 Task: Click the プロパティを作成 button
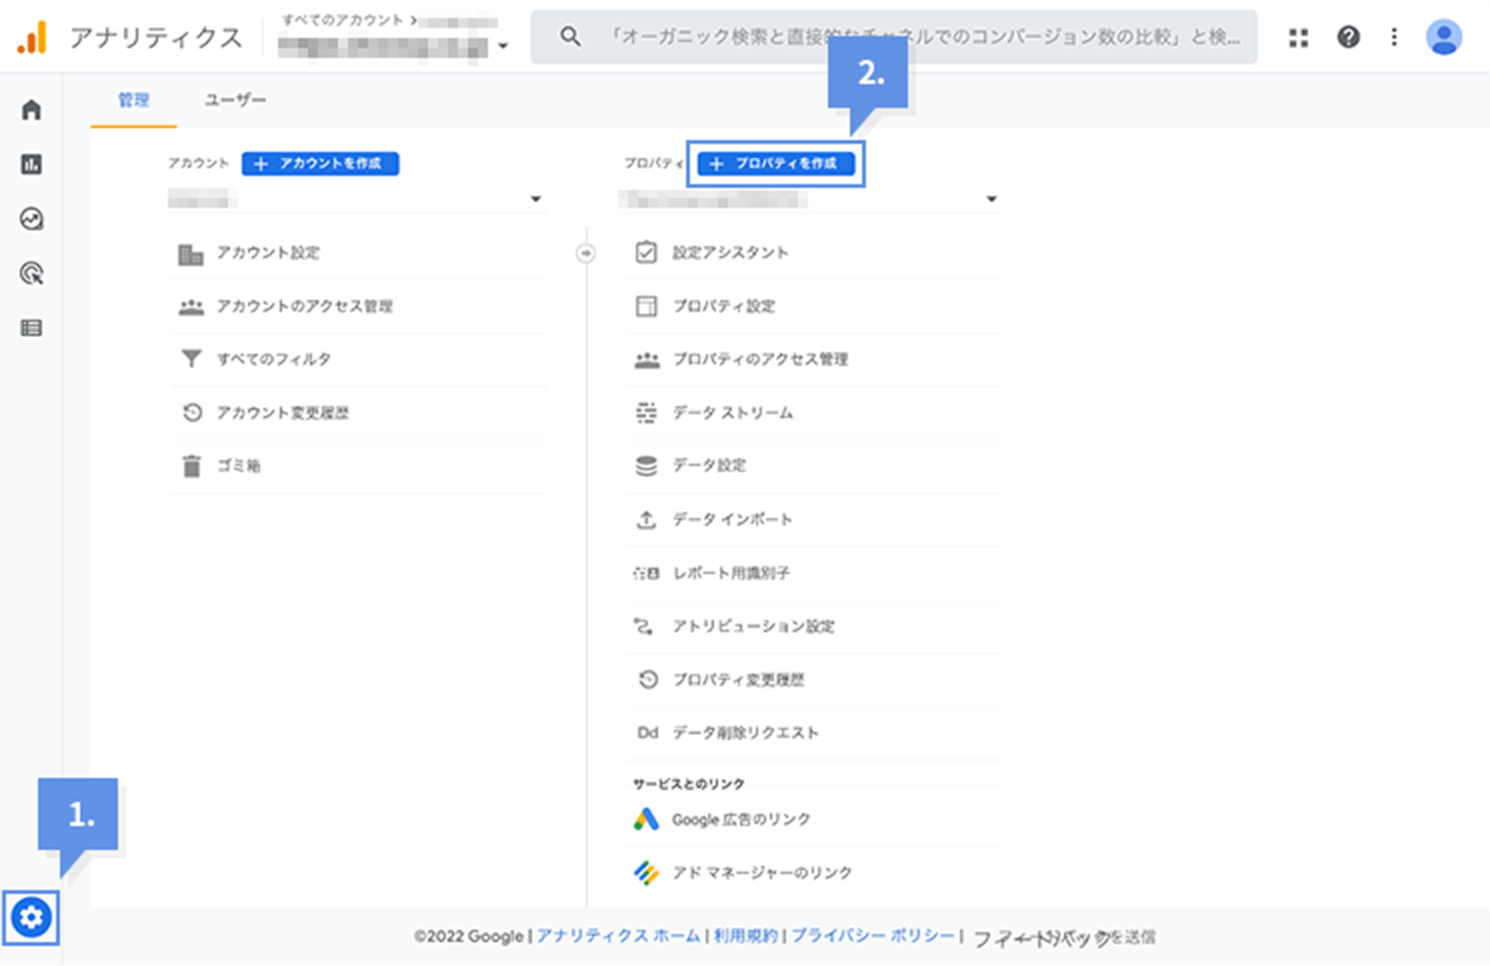coord(776,163)
